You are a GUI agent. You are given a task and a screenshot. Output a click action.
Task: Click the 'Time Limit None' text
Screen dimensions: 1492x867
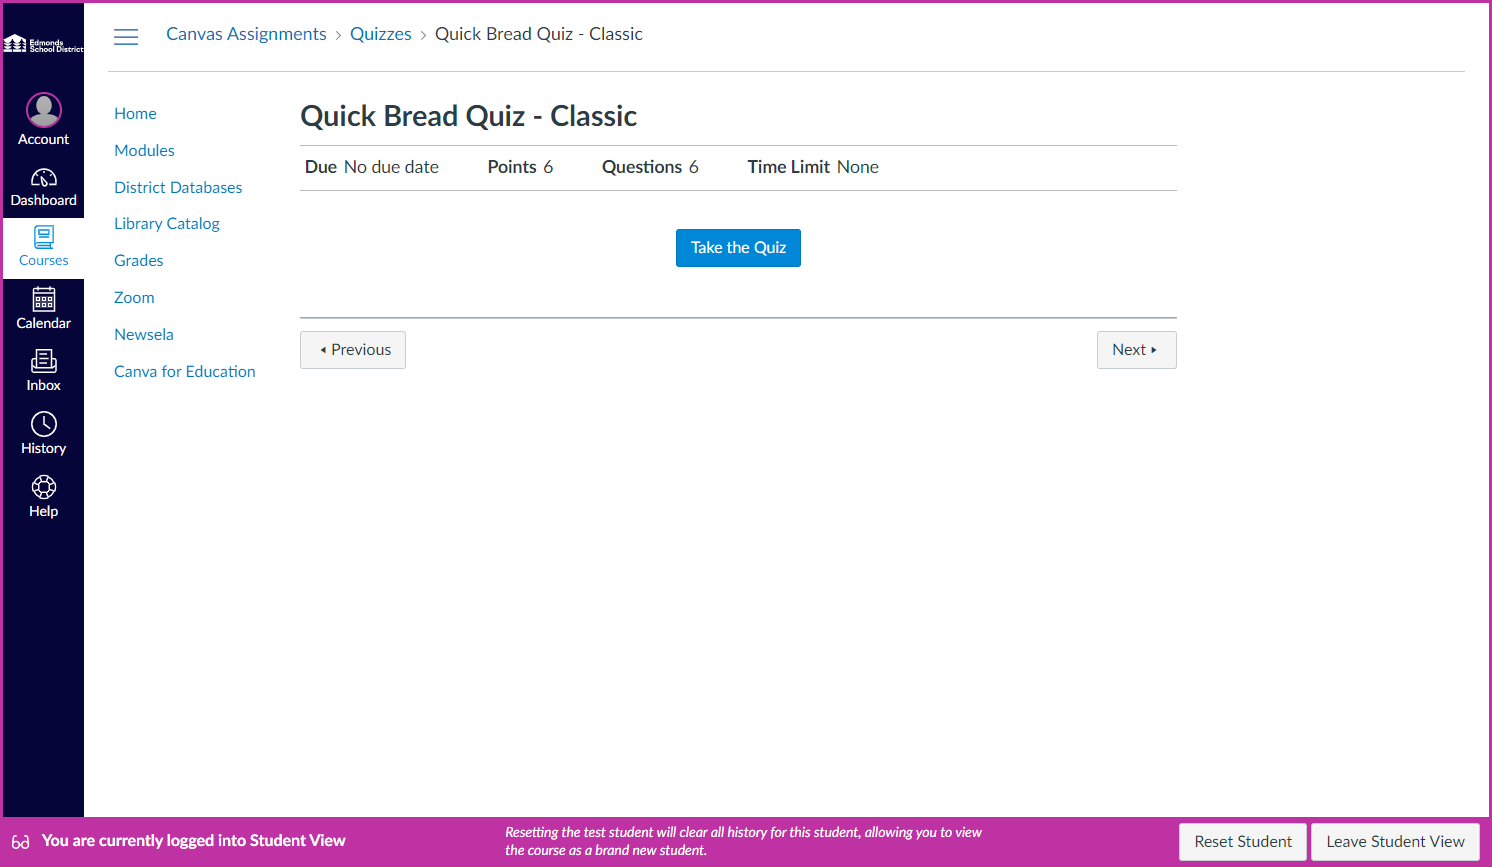[813, 167]
